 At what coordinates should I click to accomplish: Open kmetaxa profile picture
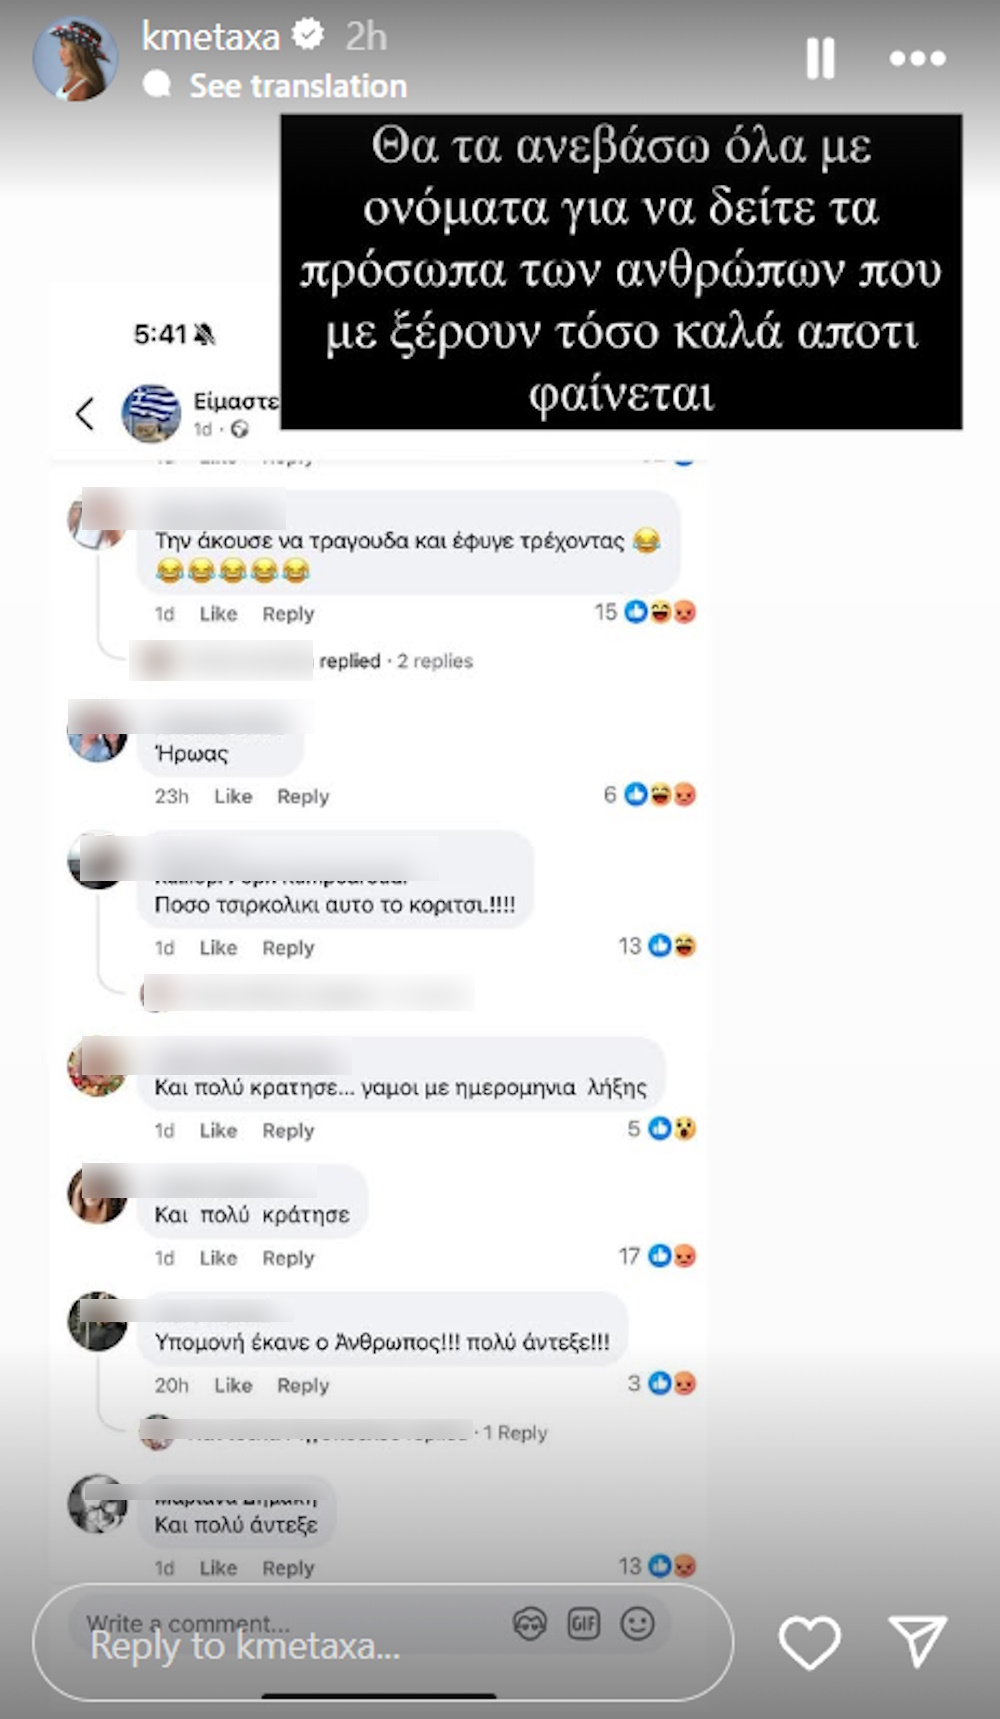click(75, 59)
